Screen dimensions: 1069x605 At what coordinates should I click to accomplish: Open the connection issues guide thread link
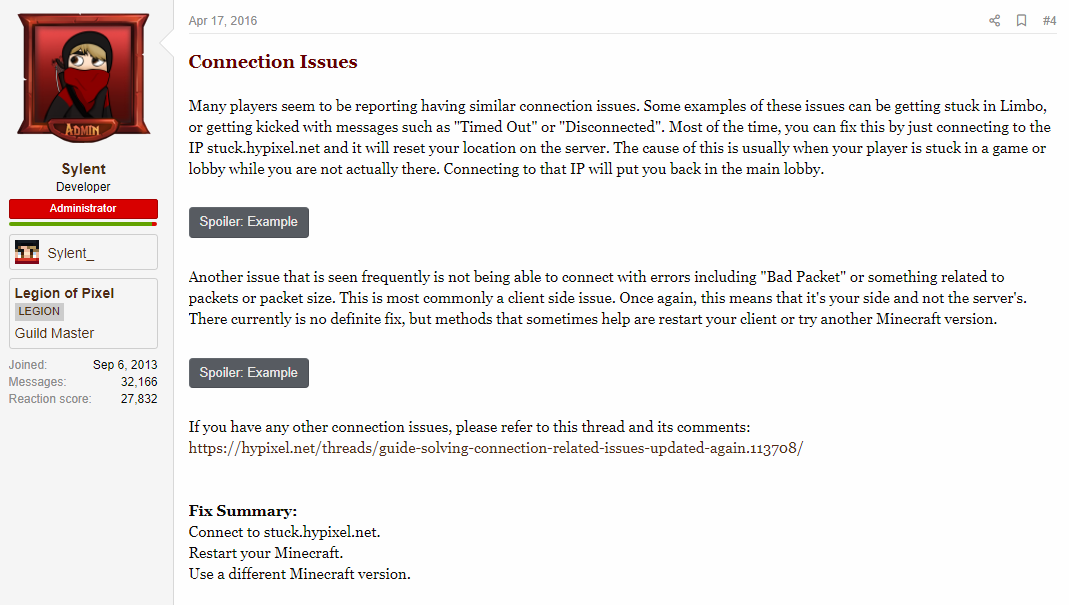496,448
